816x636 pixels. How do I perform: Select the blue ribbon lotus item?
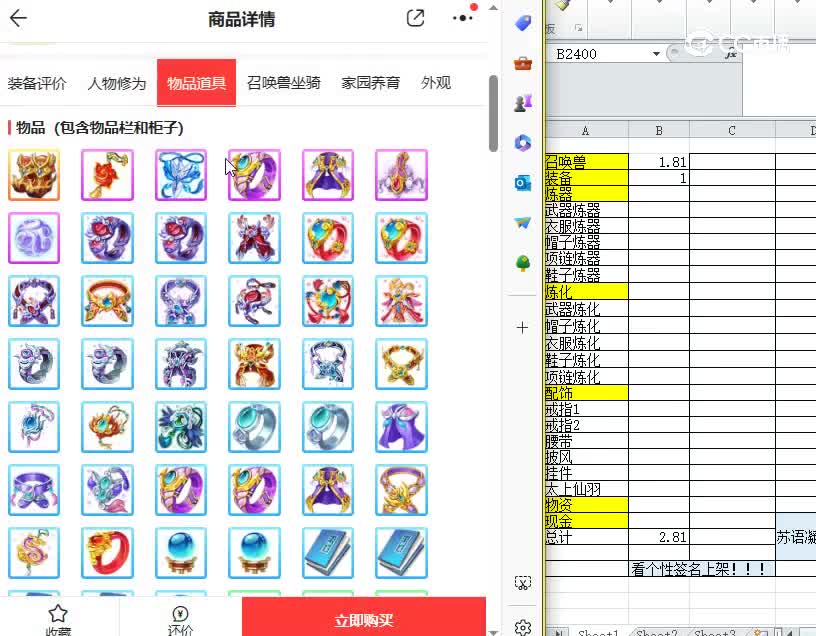pos(181,175)
